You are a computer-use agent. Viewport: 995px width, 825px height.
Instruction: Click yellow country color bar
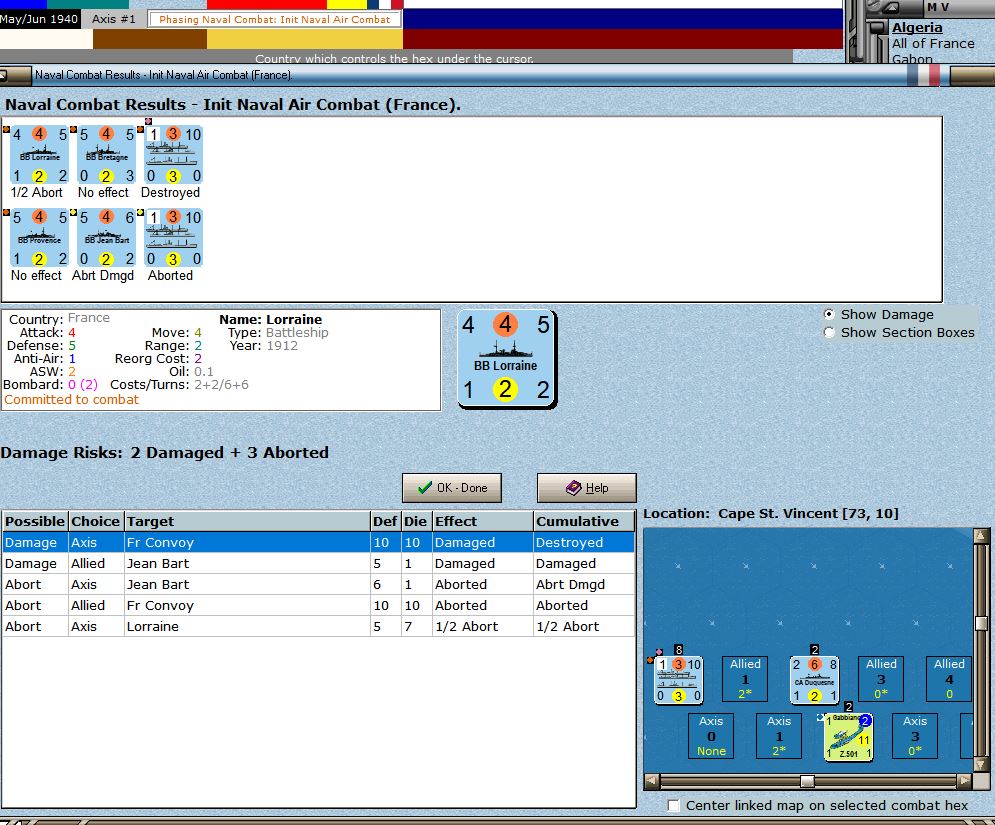click(305, 39)
